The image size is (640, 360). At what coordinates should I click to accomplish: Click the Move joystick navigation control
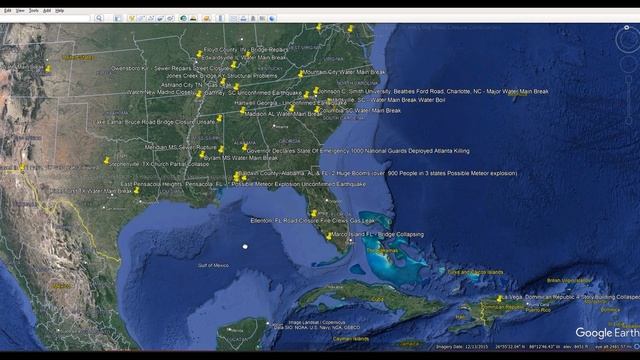628,64
